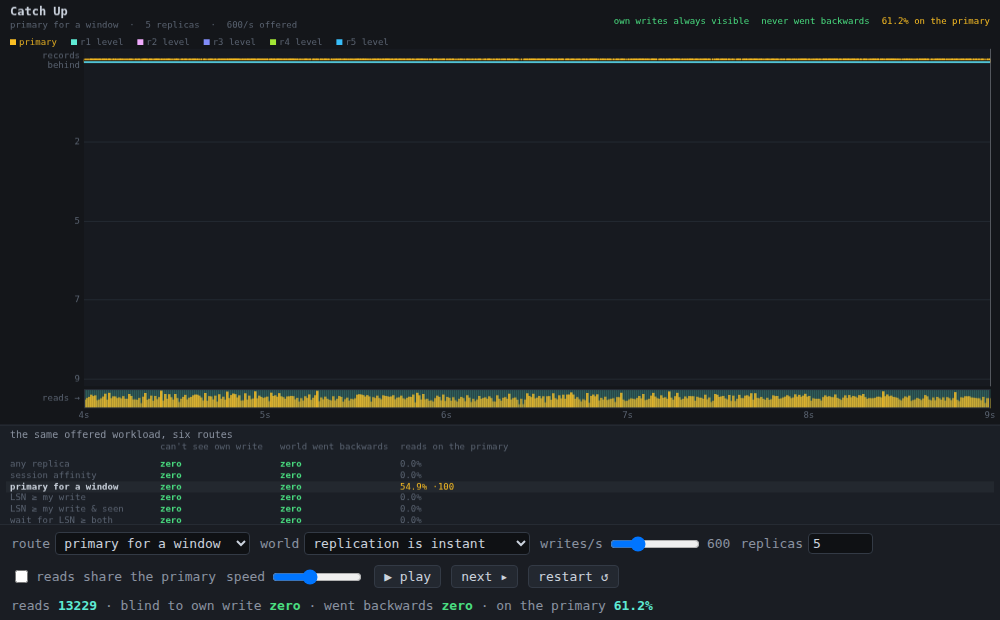This screenshot has height=620, width=1000.
Task: Click the primary legend color swatch
Action: 13,42
